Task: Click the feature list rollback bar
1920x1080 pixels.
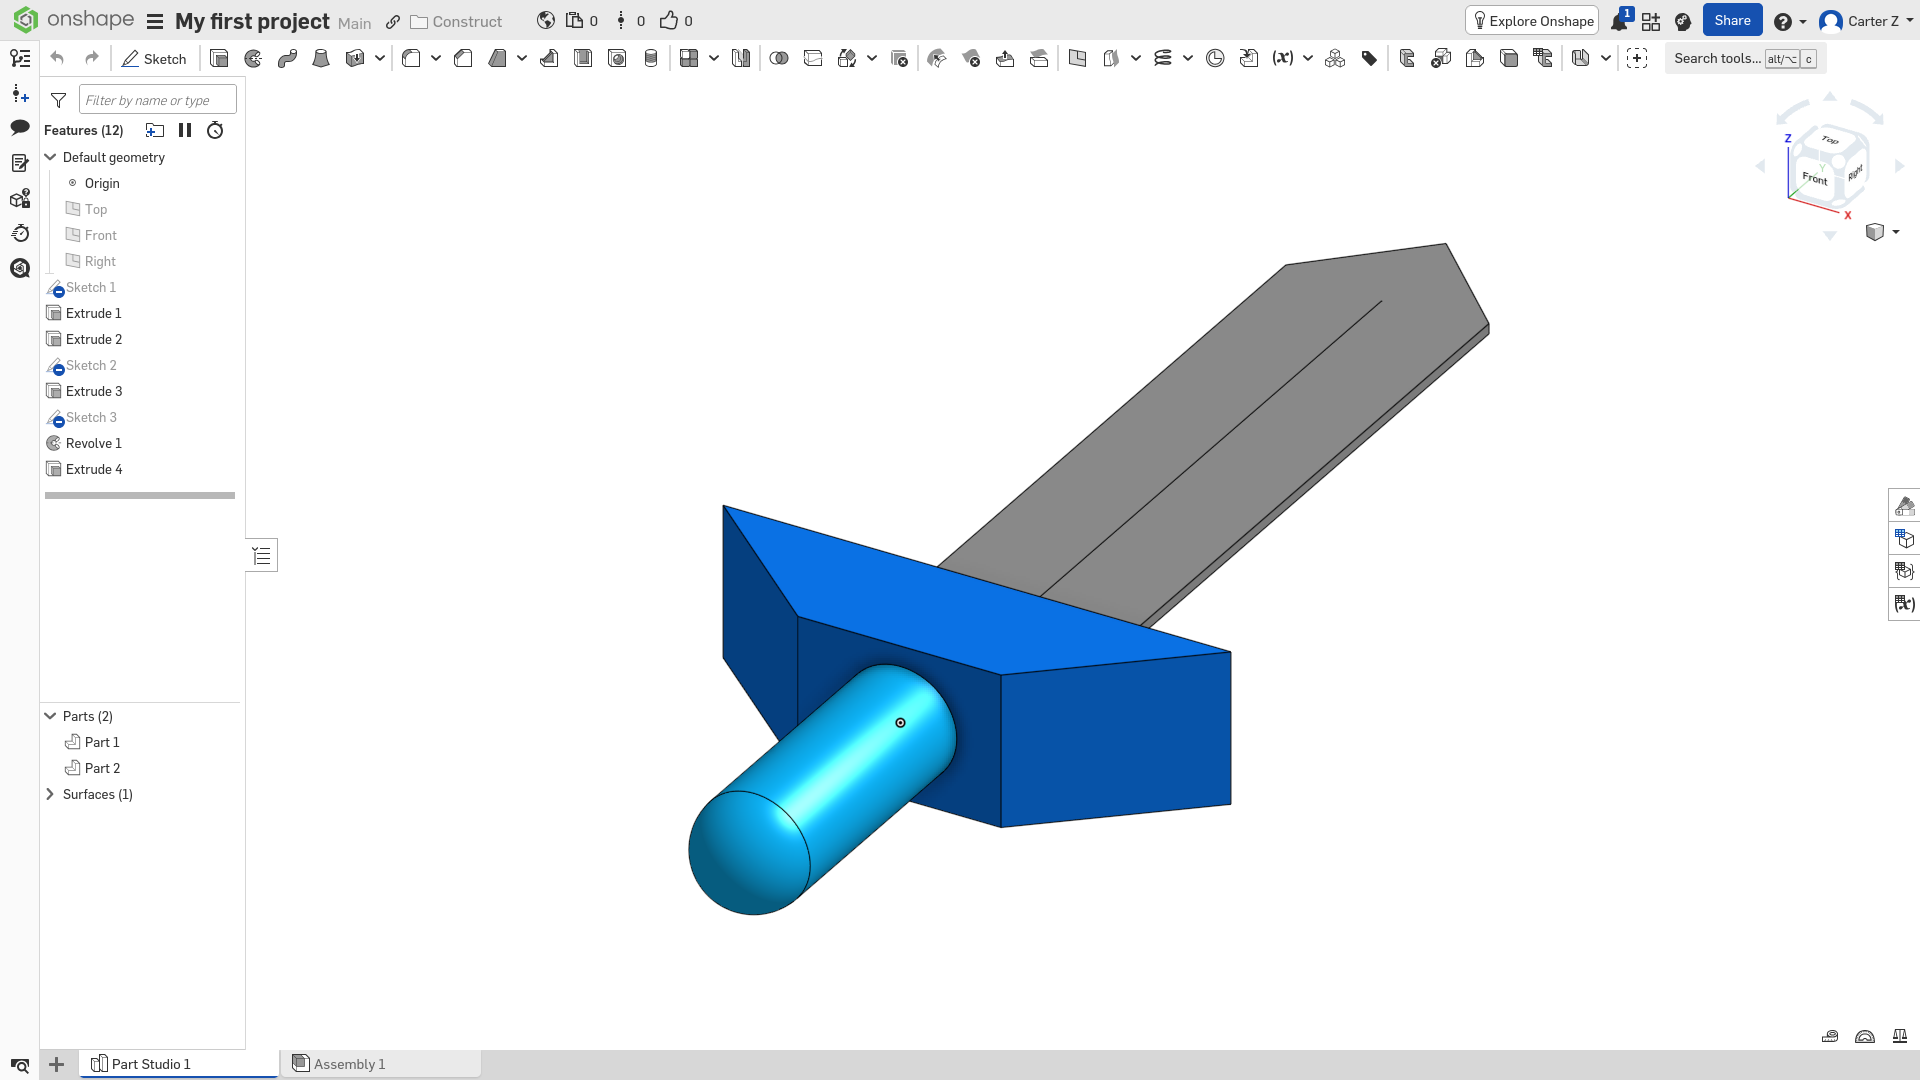Action: (140, 495)
